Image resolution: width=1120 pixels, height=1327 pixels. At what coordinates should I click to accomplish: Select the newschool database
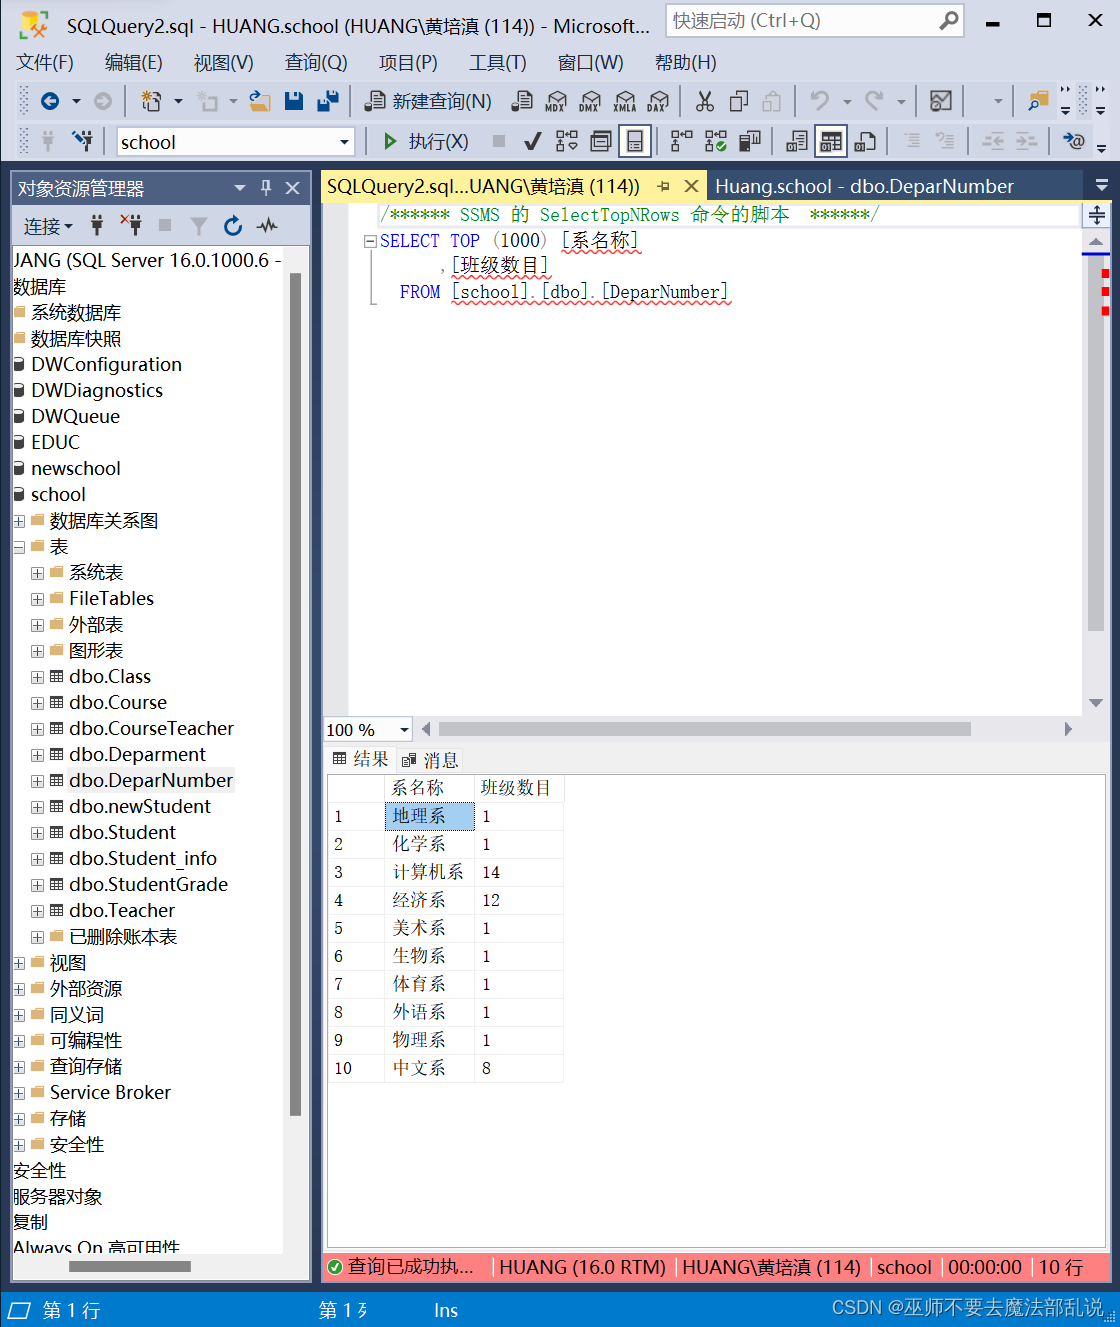(76, 469)
